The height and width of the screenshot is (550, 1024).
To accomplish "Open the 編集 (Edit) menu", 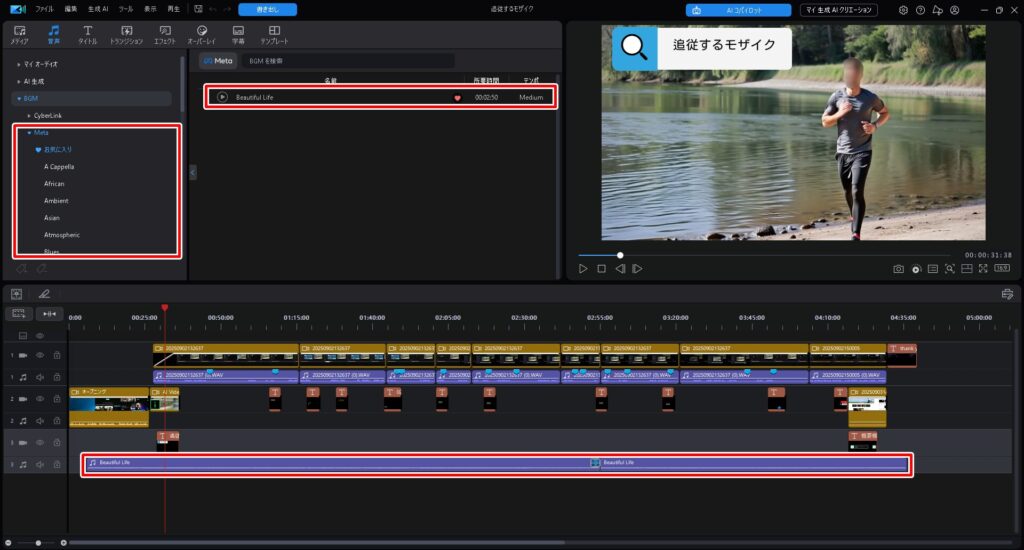I will pos(70,9).
